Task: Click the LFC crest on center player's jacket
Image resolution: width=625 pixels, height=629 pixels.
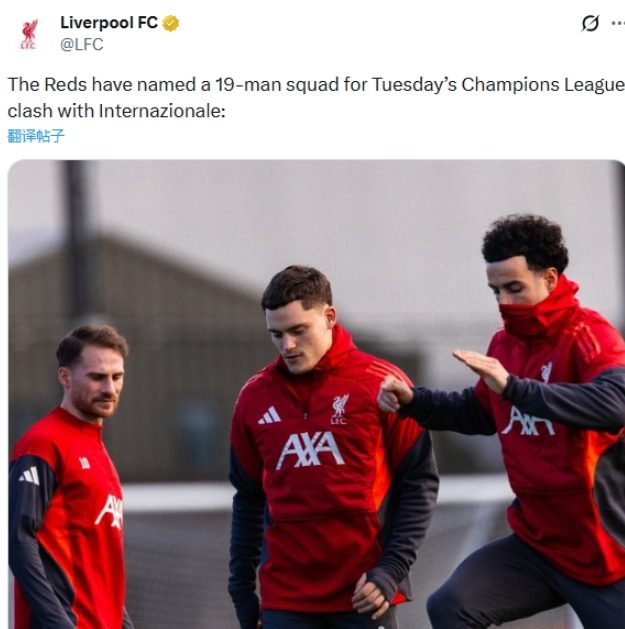Action: pos(339,409)
